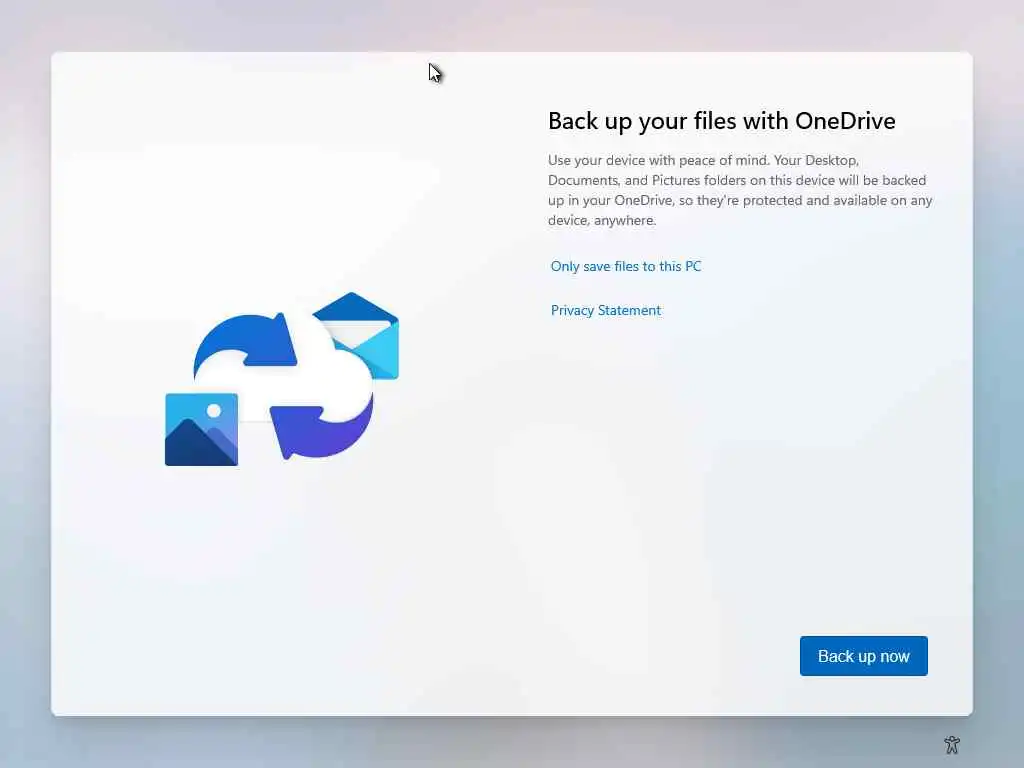Viewport: 1024px width, 768px height.
Task: Choose Only save files to this PC
Action: [x=626, y=266]
